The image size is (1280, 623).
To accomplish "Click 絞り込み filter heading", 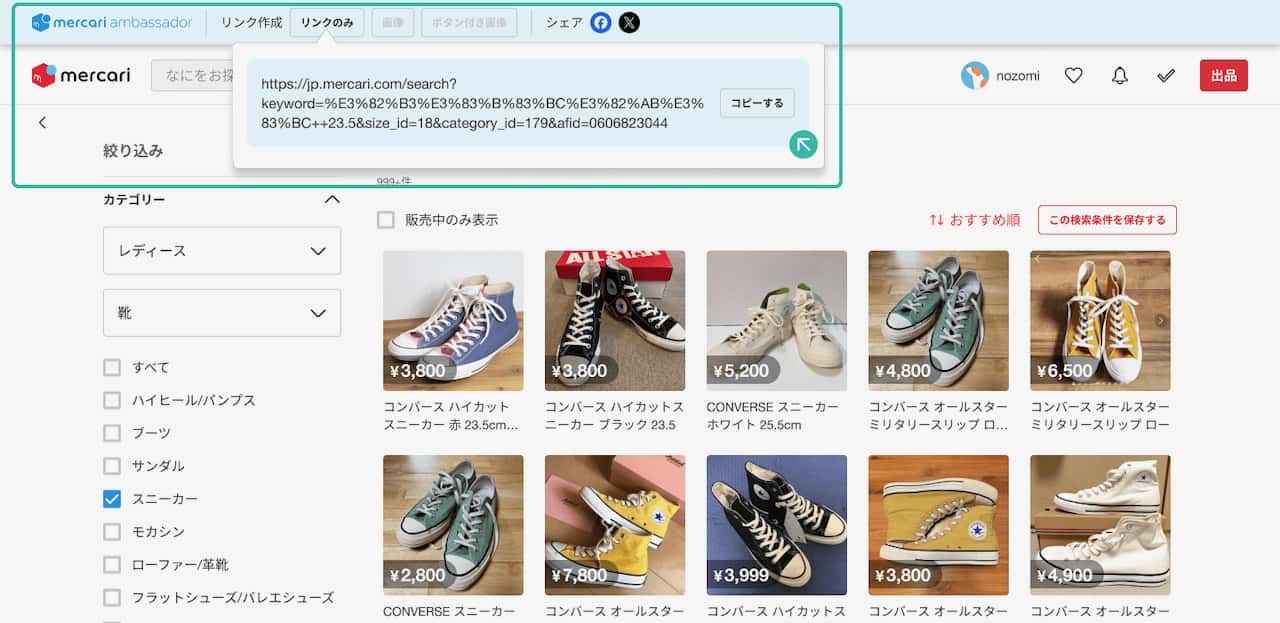I will coord(133,151).
